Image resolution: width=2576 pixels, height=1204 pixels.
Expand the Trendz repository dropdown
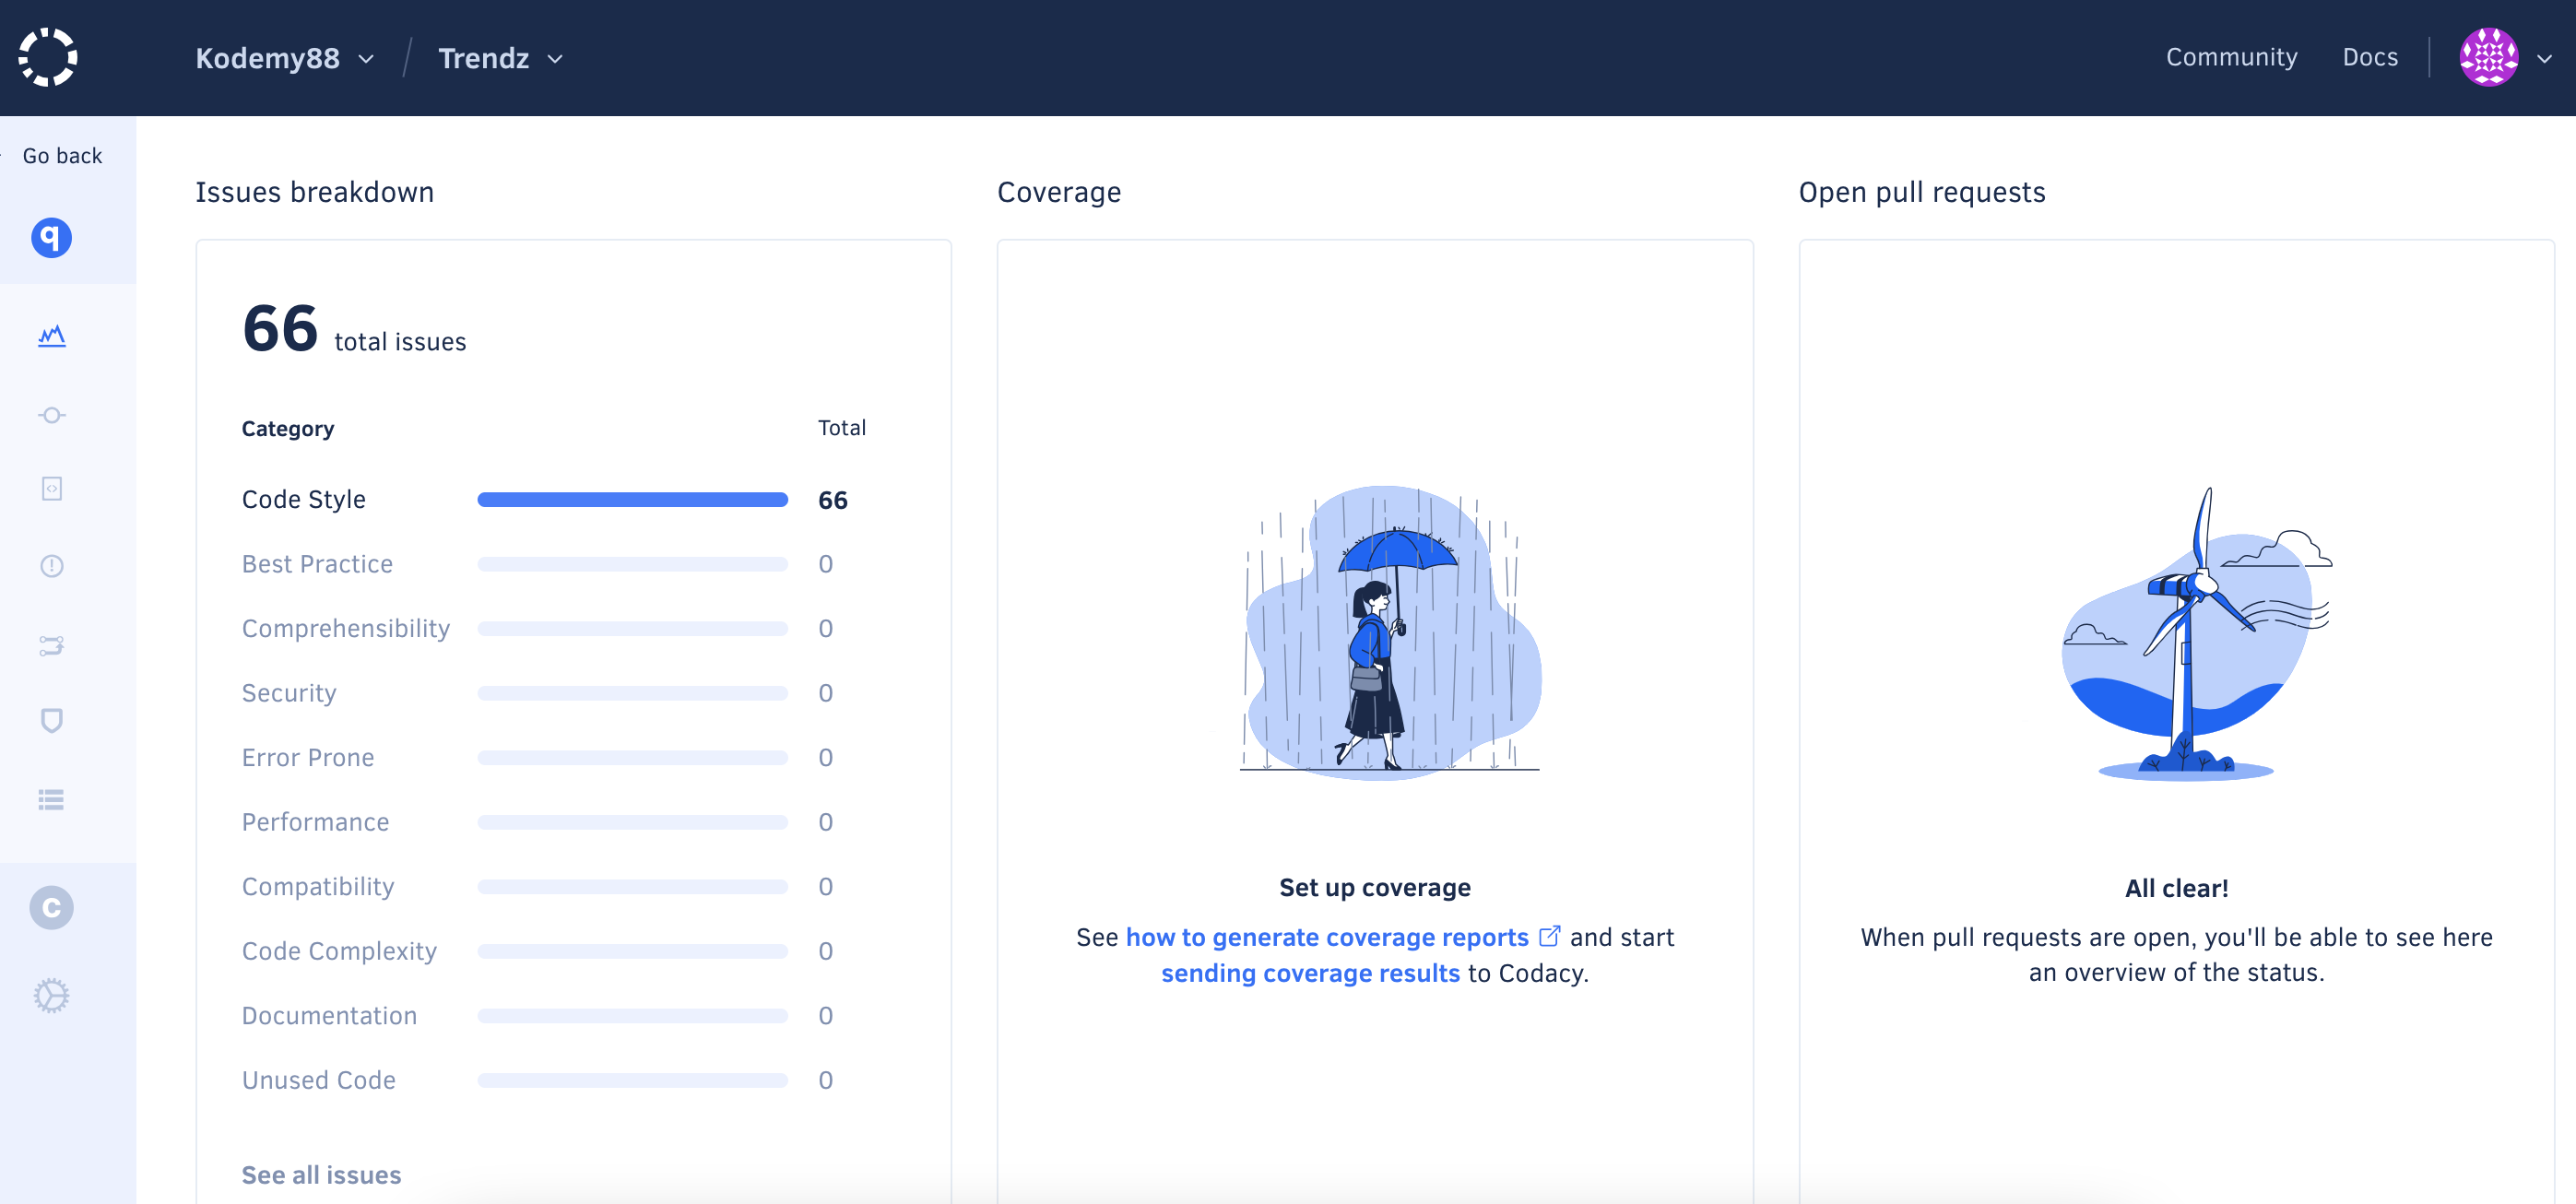(x=500, y=58)
